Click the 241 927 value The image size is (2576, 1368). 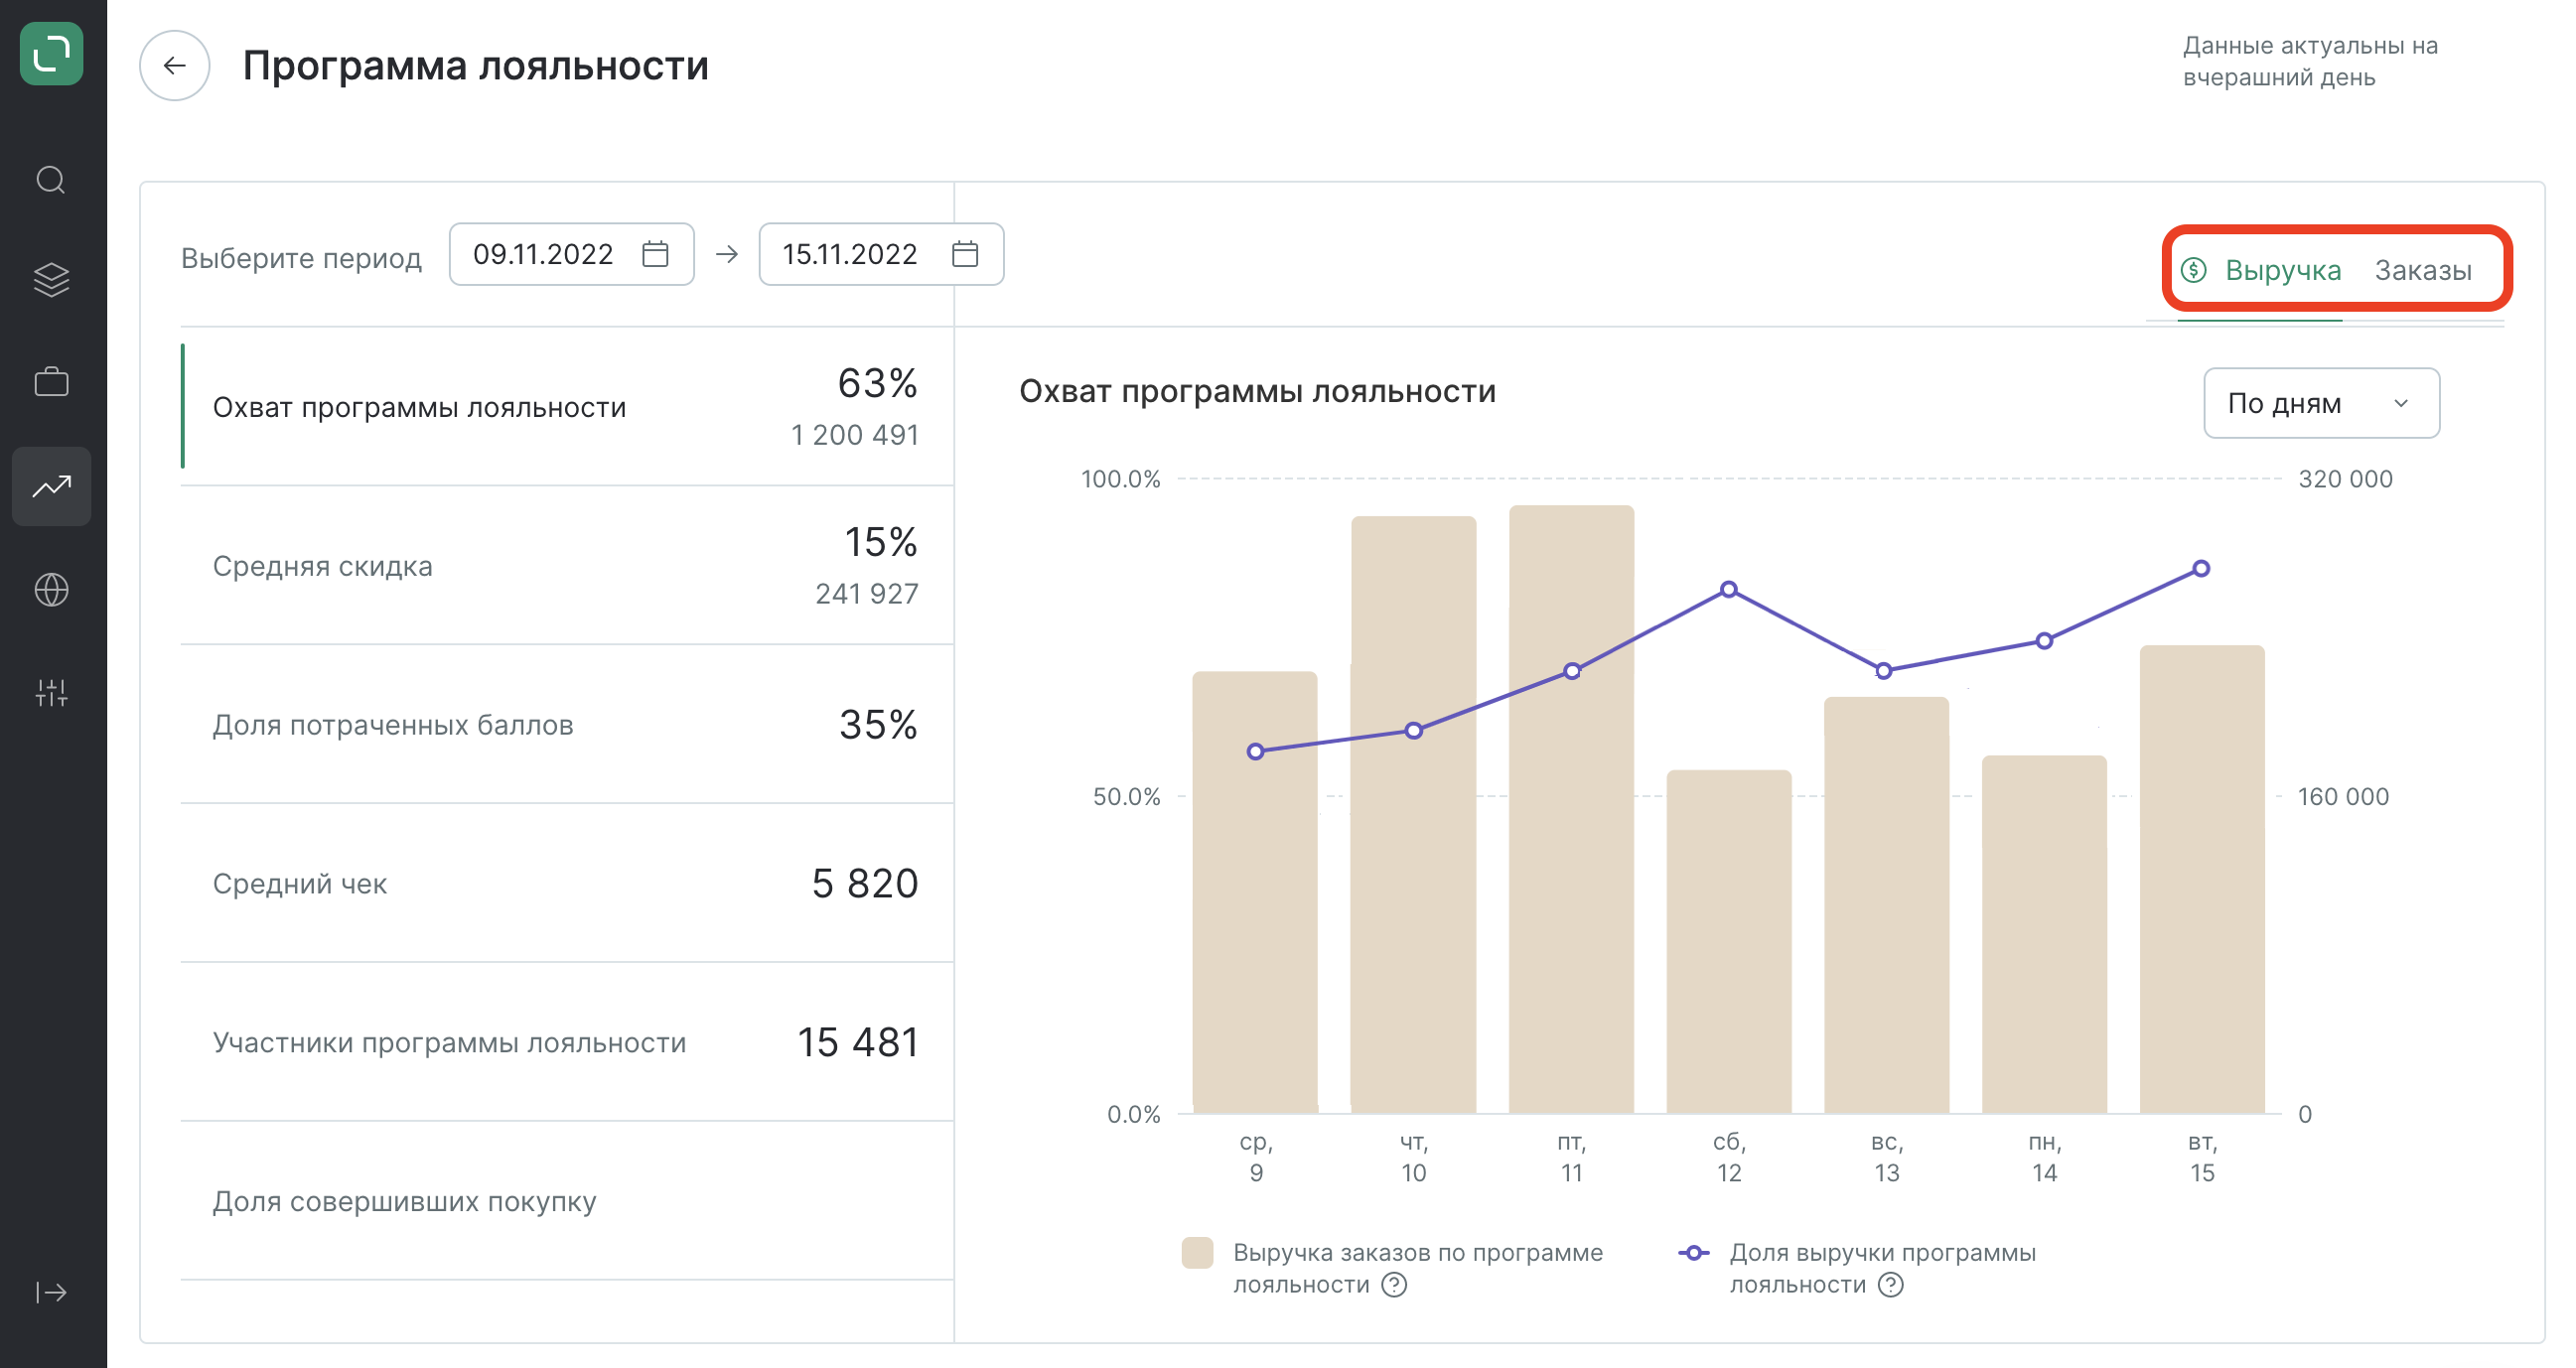[866, 594]
